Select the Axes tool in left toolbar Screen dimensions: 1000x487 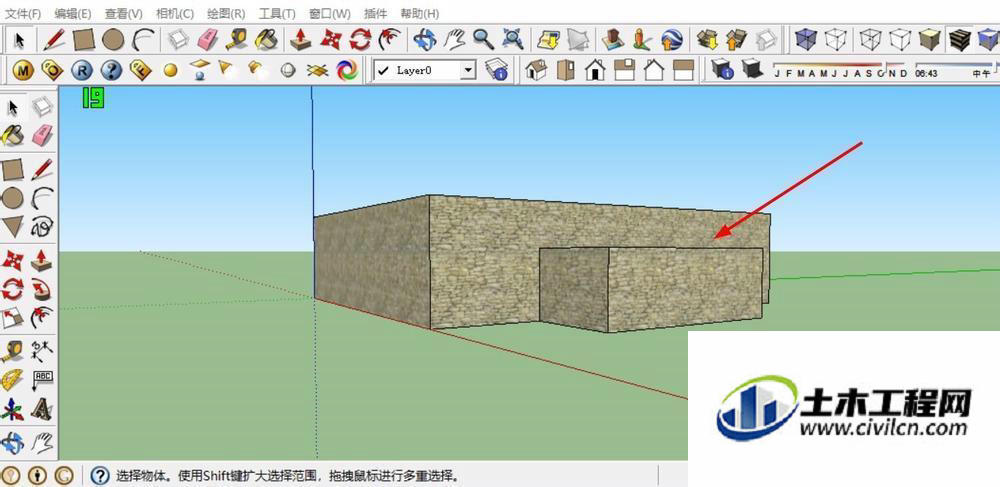13,409
